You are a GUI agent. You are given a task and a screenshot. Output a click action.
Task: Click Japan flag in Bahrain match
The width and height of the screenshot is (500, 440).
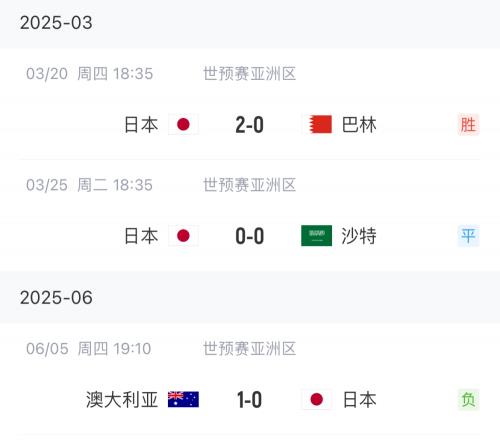(x=183, y=124)
